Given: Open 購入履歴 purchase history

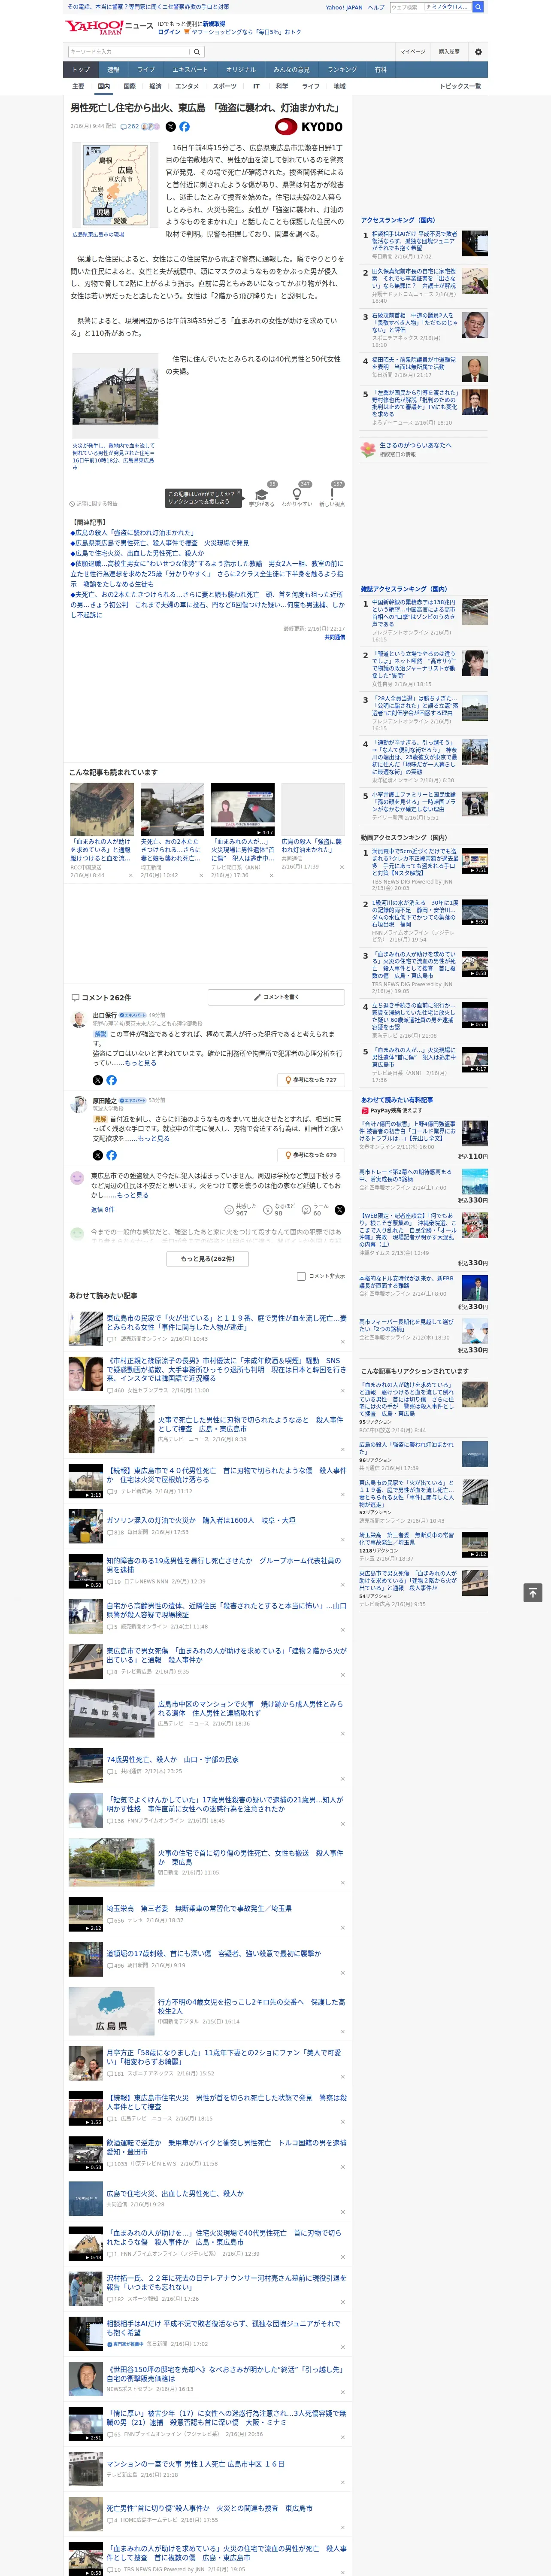Looking at the screenshot, I should tap(449, 52).
